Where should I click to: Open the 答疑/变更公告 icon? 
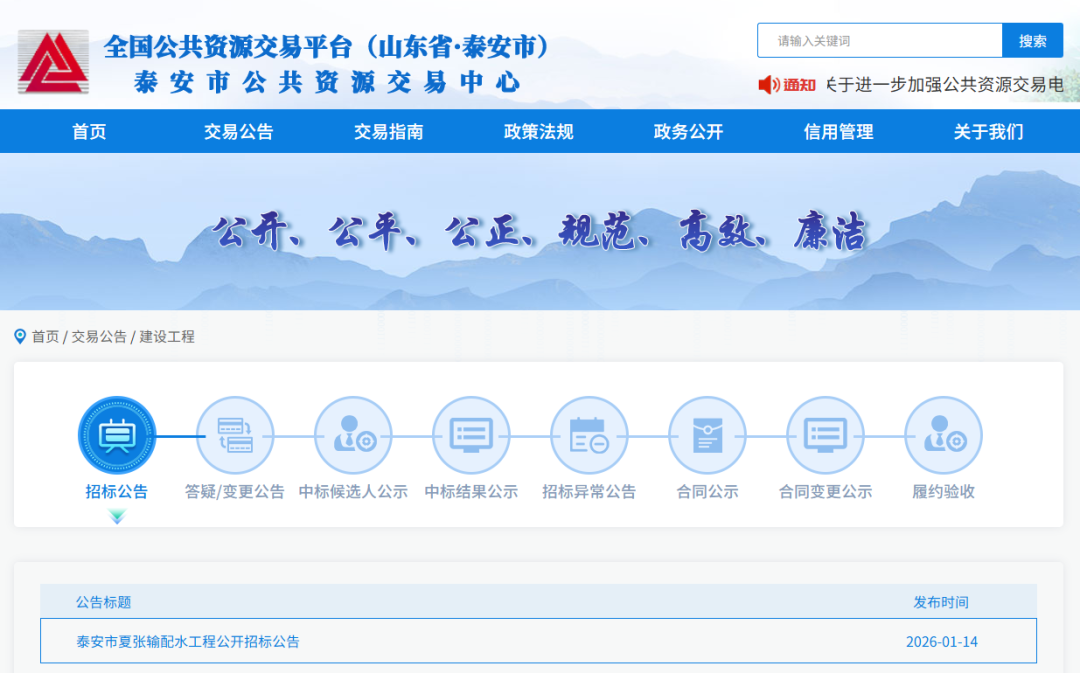[235, 435]
